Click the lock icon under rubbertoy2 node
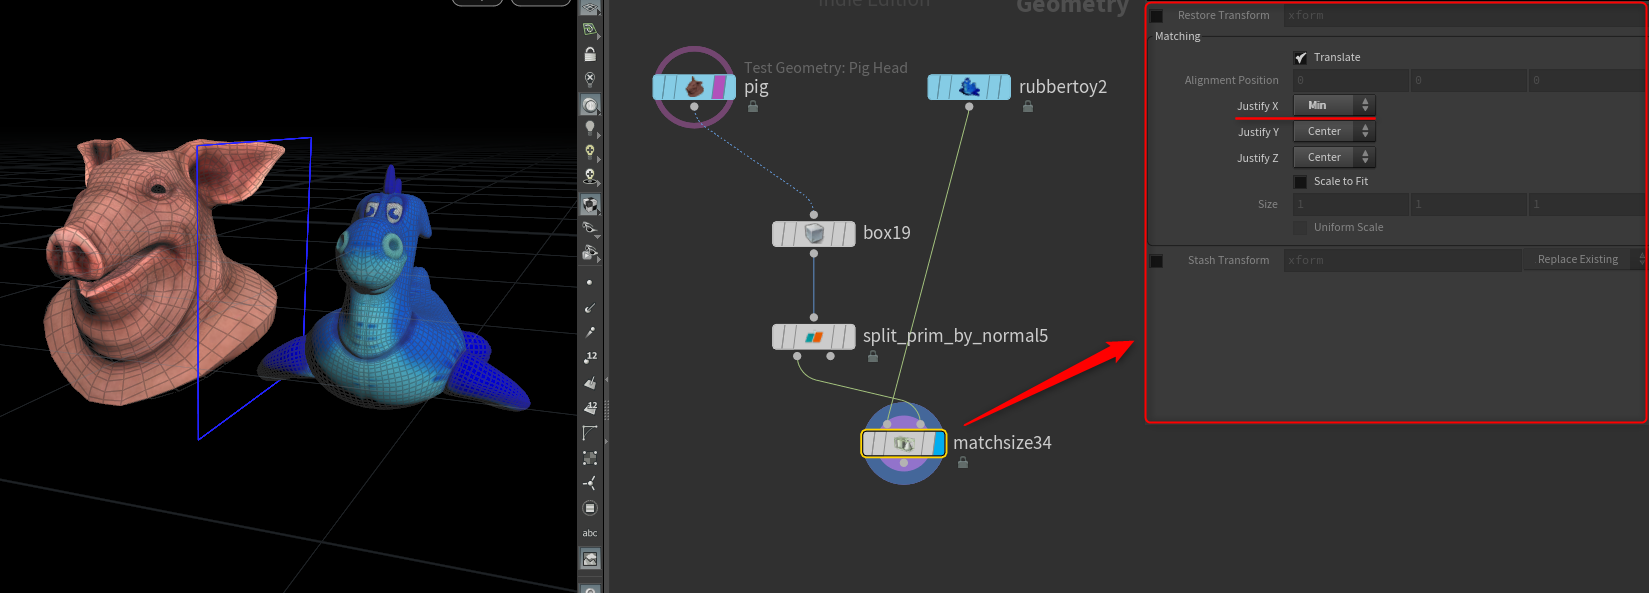This screenshot has height=593, width=1649. point(1028,106)
